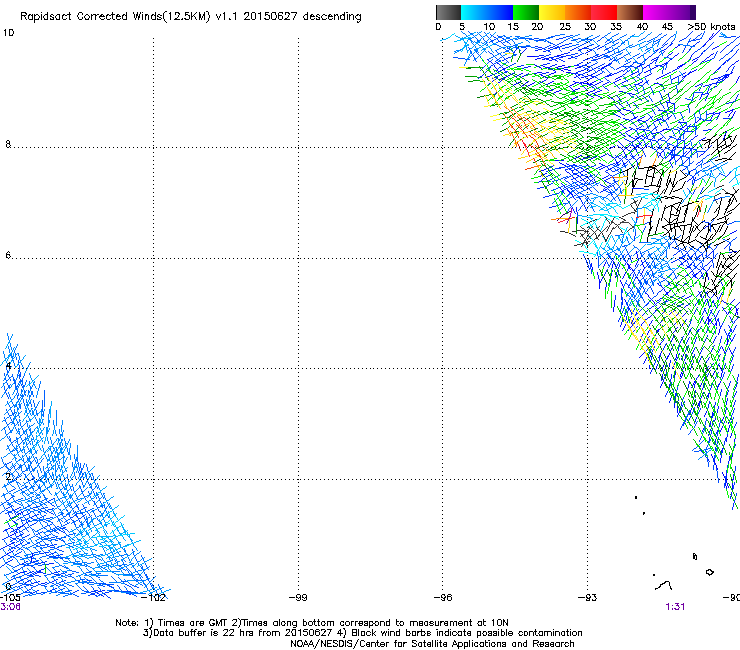
Task: Click the purple '3:08' swath time
Action: [10, 607]
